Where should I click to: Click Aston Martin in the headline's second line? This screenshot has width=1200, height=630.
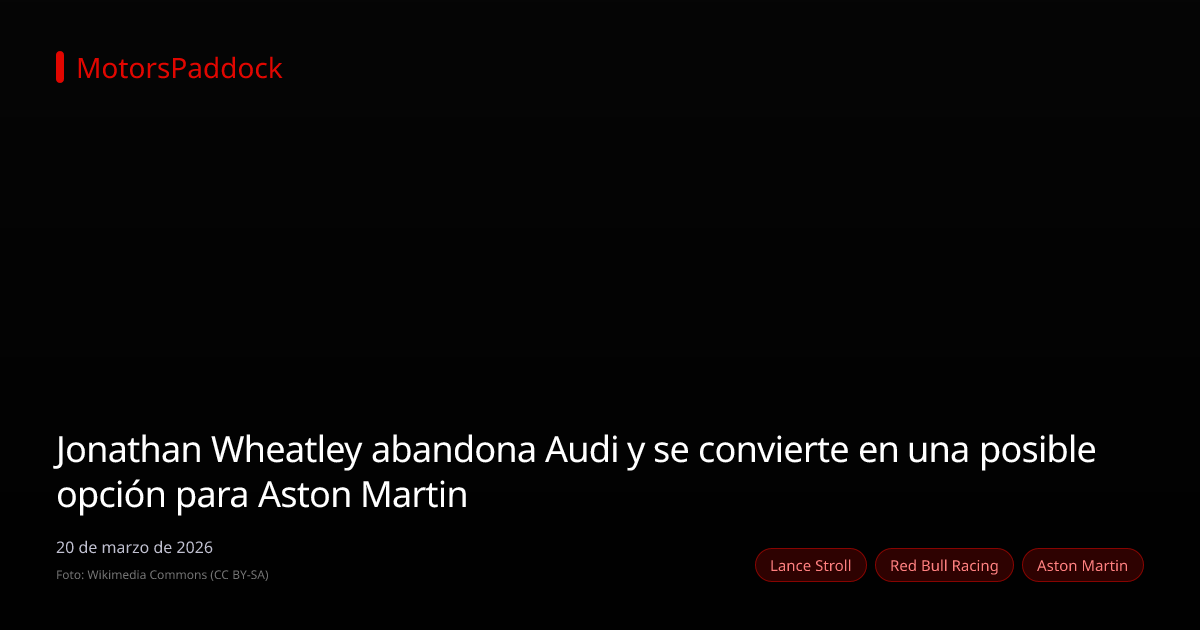click(x=363, y=496)
